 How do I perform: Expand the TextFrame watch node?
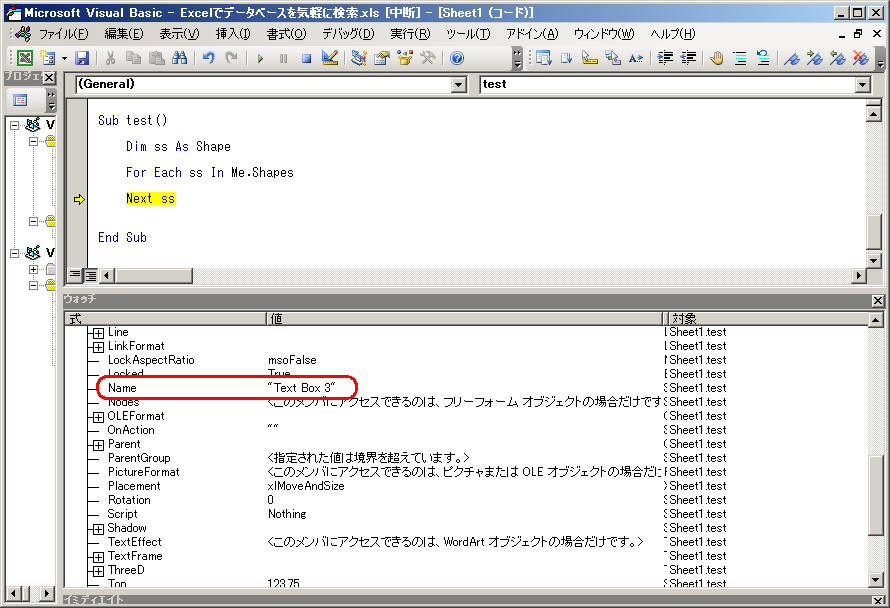98,556
